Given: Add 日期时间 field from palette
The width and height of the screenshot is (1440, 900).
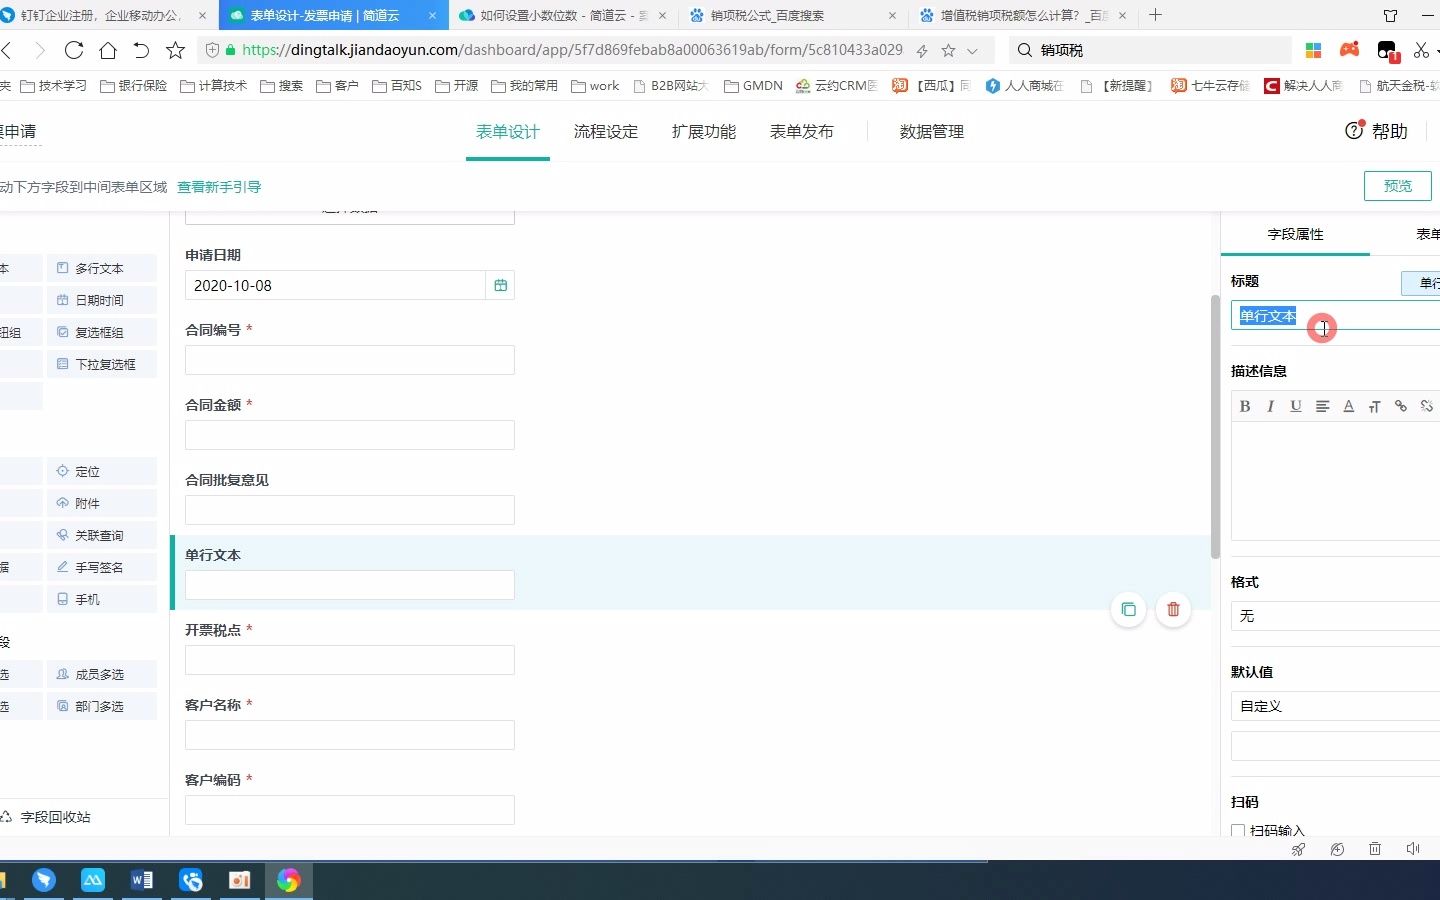Looking at the screenshot, I should pos(102,300).
